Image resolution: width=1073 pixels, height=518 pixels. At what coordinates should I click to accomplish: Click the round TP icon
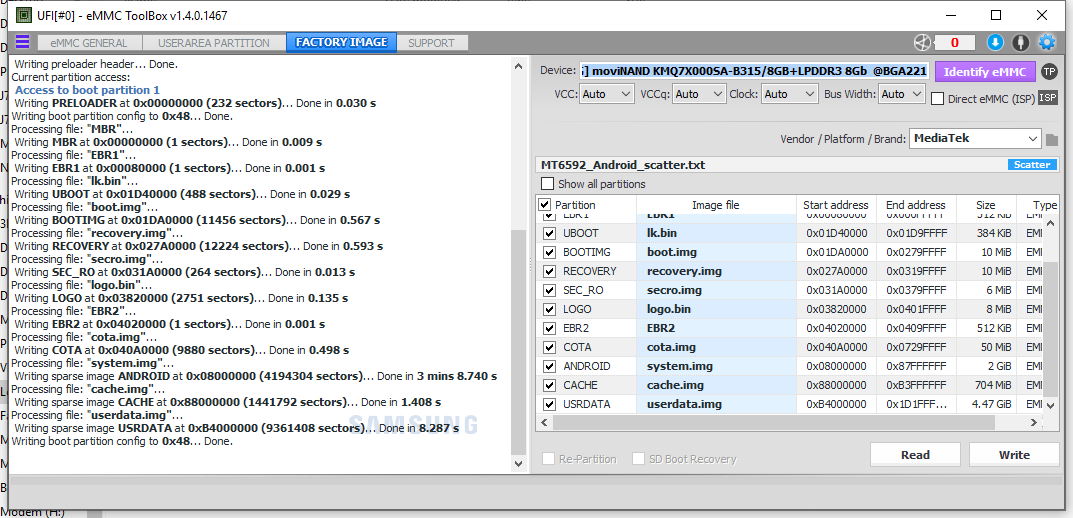[x=1049, y=71]
